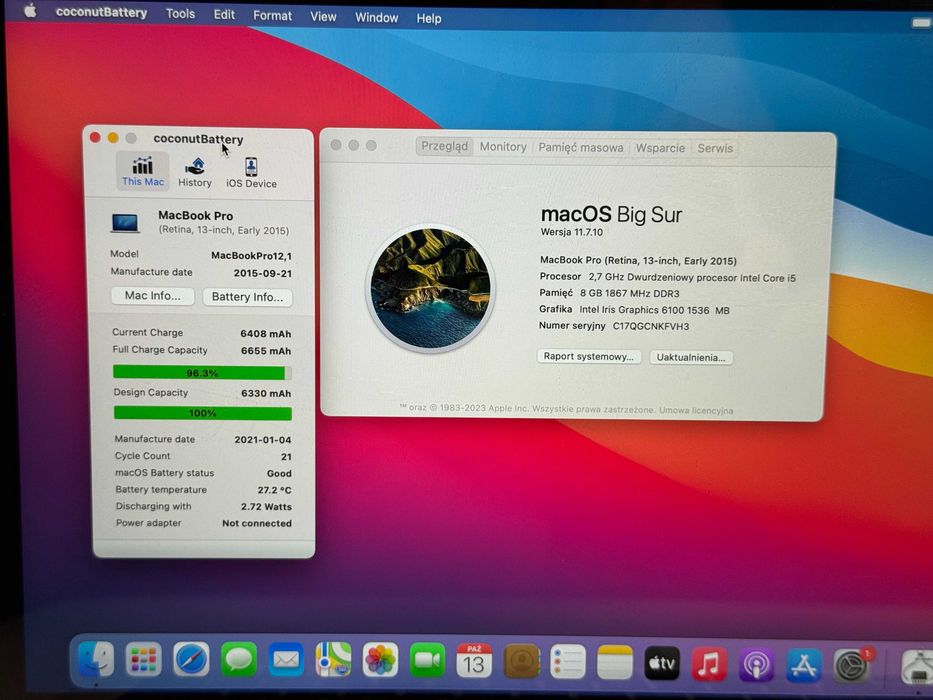933x700 pixels.
Task: Open the Format menu
Action: tap(273, 15)
